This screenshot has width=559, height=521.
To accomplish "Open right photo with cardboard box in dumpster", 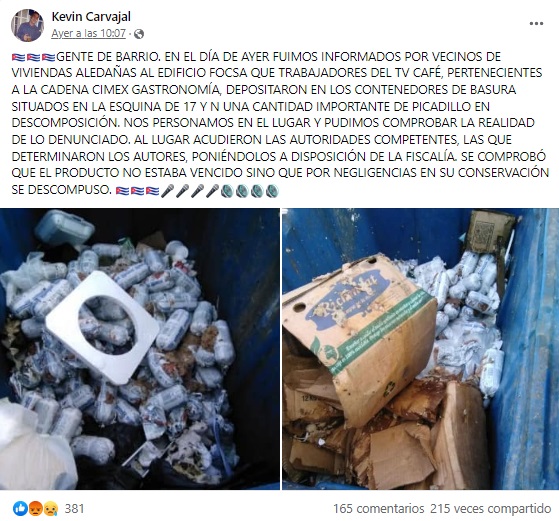I will (420, 349).
